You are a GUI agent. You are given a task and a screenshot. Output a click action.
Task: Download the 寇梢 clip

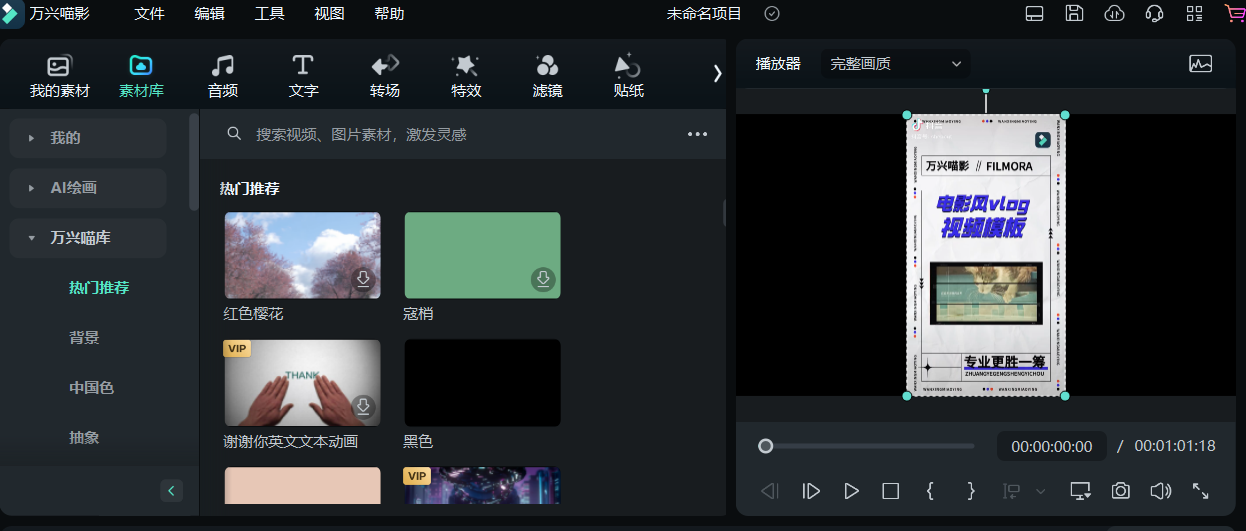click(543, 279)
